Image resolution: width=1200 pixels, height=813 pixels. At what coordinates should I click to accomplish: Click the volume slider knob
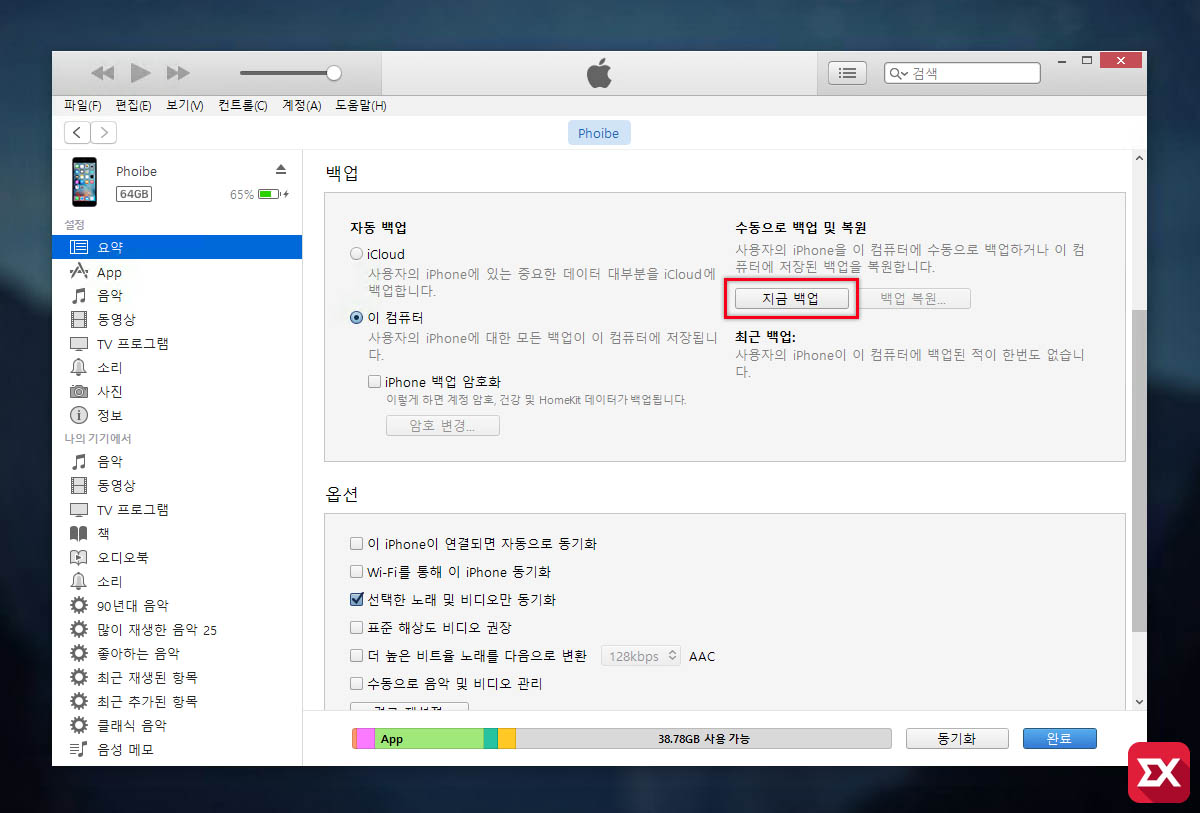pos(334,72)
